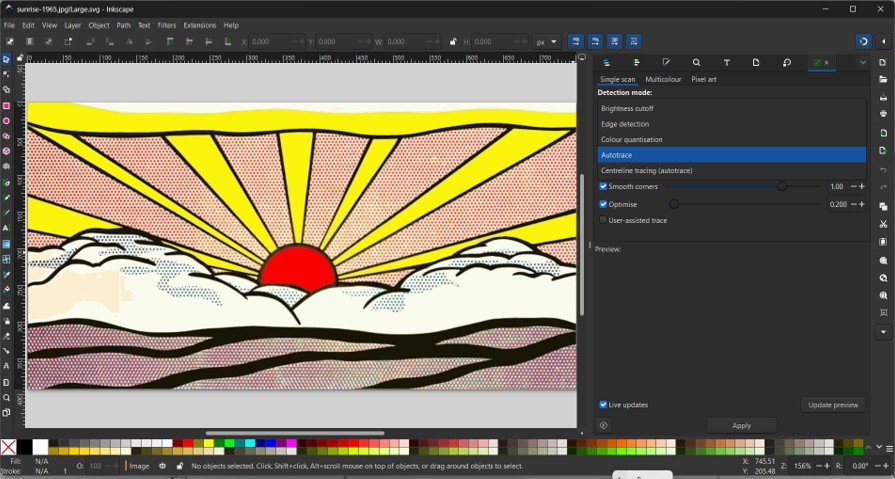This screenshot has height=479, width=895.
Task: Click the Update preview button
Action: (833, 405)
